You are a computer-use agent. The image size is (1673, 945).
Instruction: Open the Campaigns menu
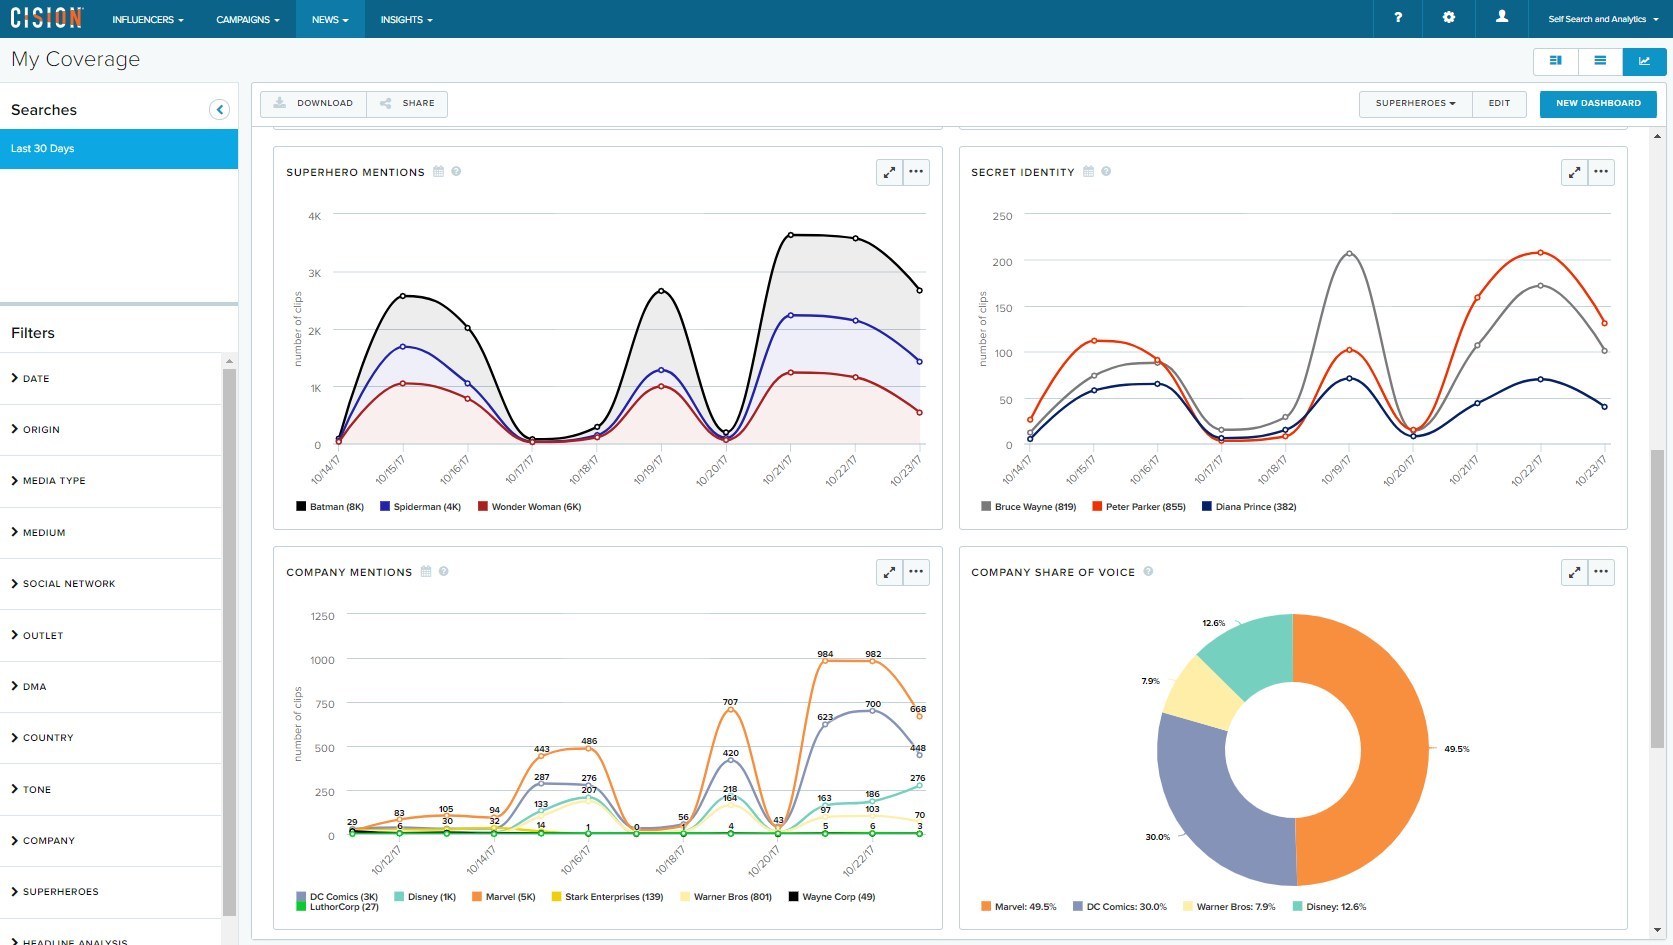click(x=248, y=19)
